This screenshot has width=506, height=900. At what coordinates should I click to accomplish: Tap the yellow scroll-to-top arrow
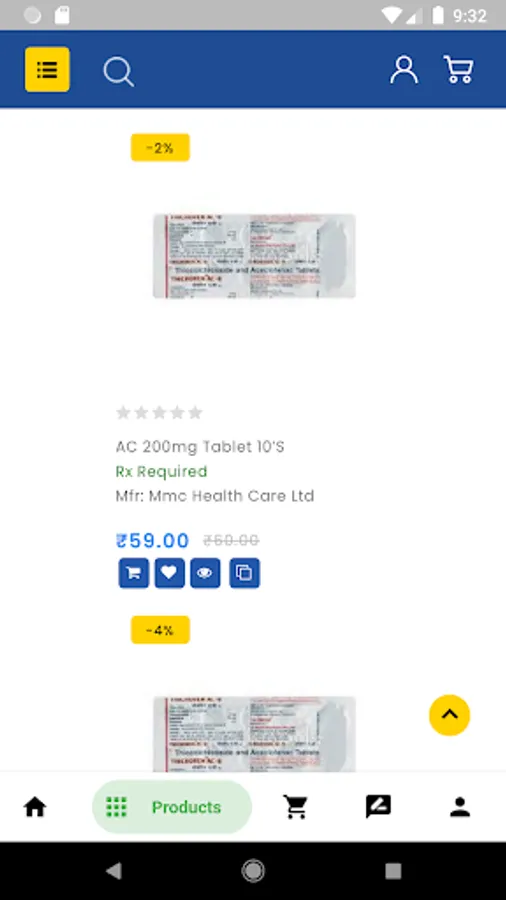pos(450,715)
